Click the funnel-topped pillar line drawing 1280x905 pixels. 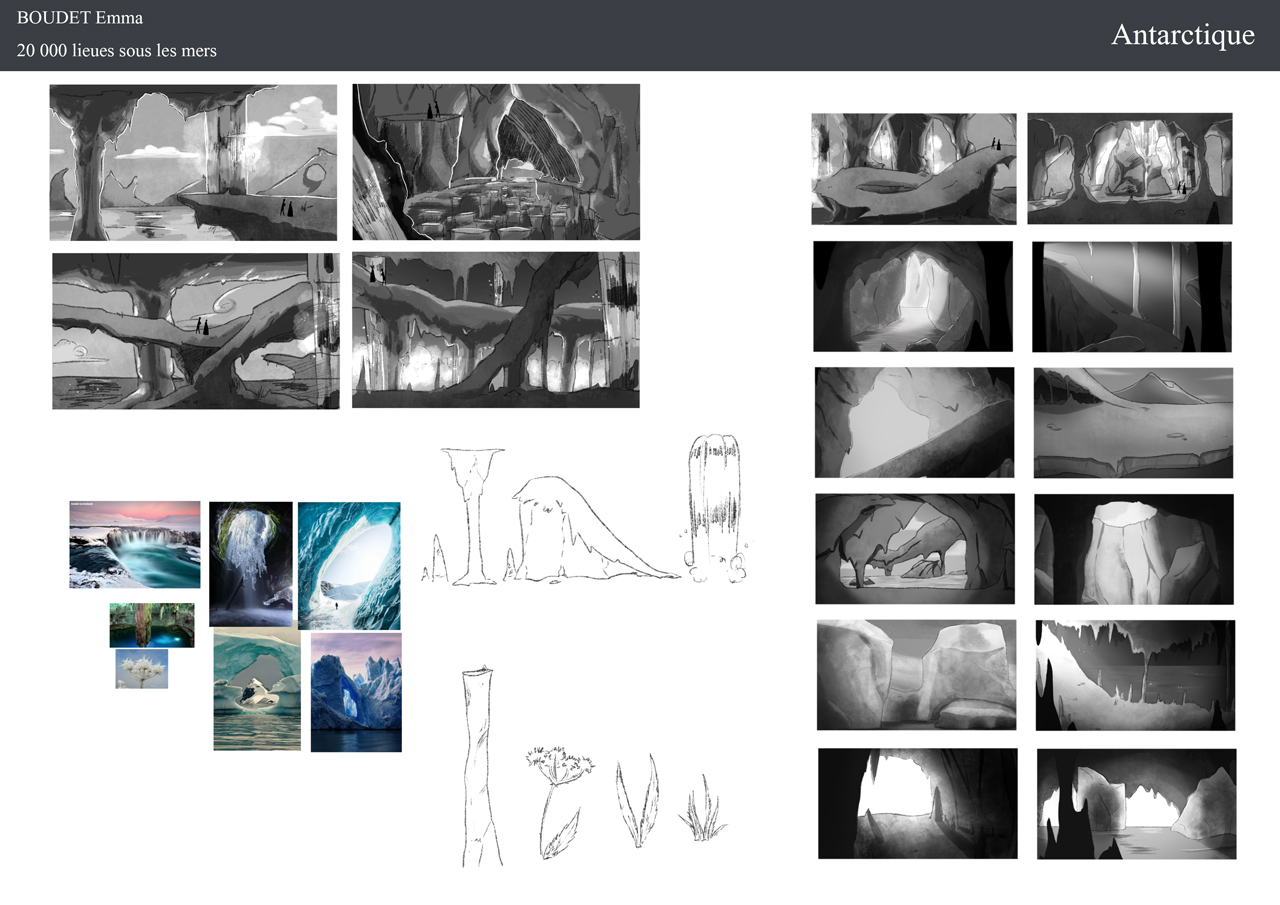point(471,516)
